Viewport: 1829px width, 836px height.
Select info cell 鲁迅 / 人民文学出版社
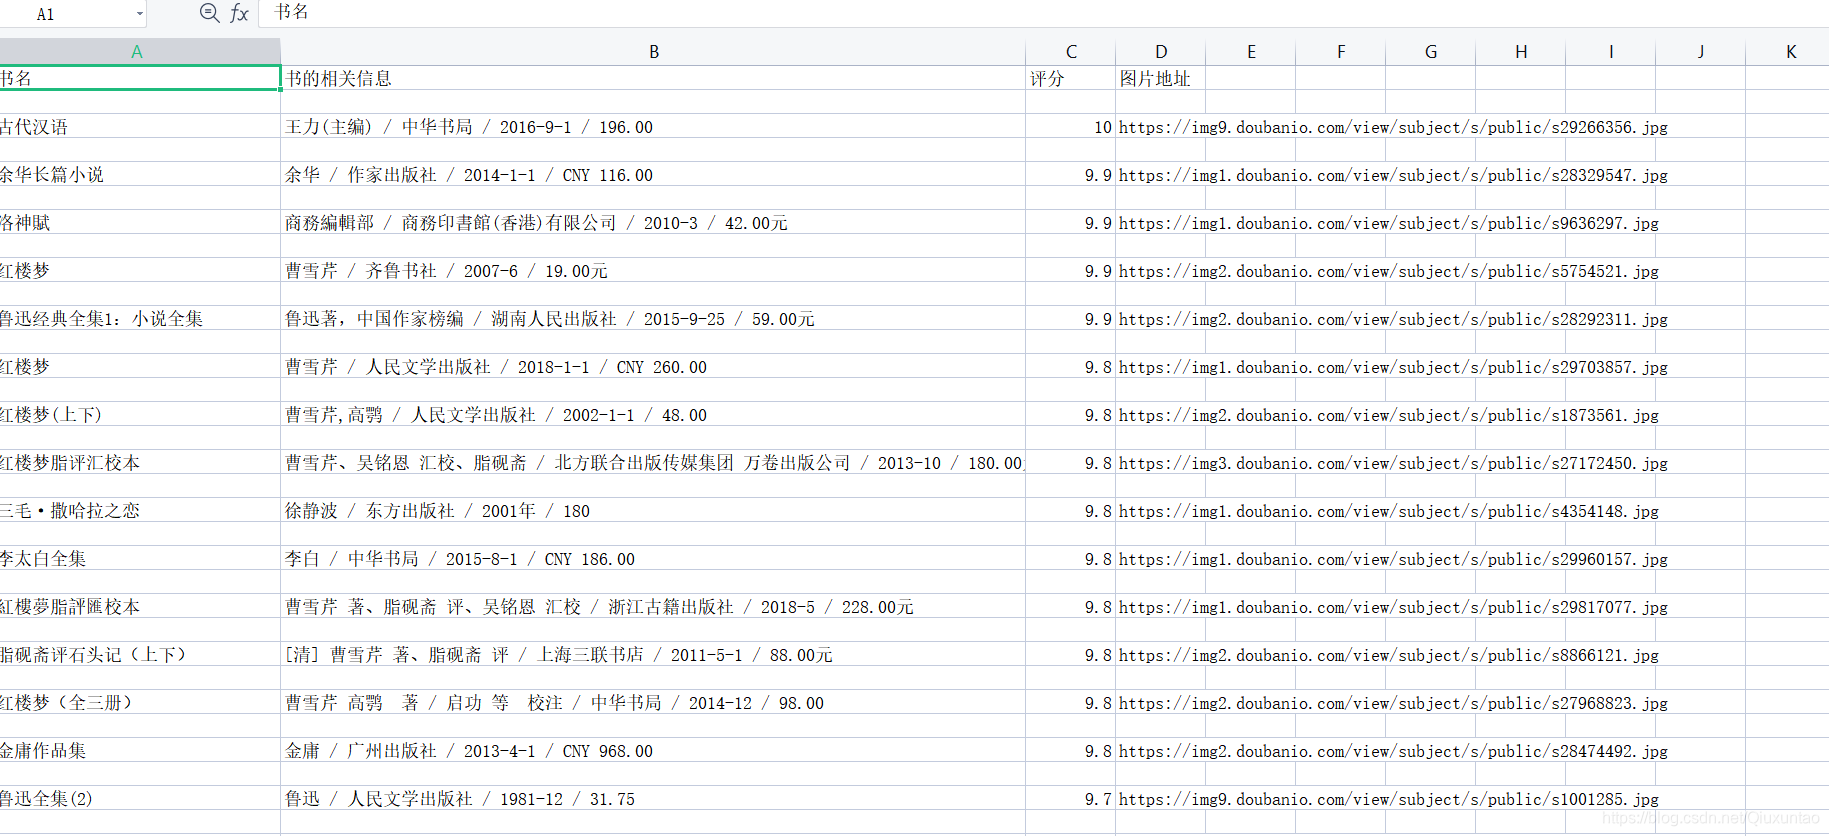coord(653,798)
